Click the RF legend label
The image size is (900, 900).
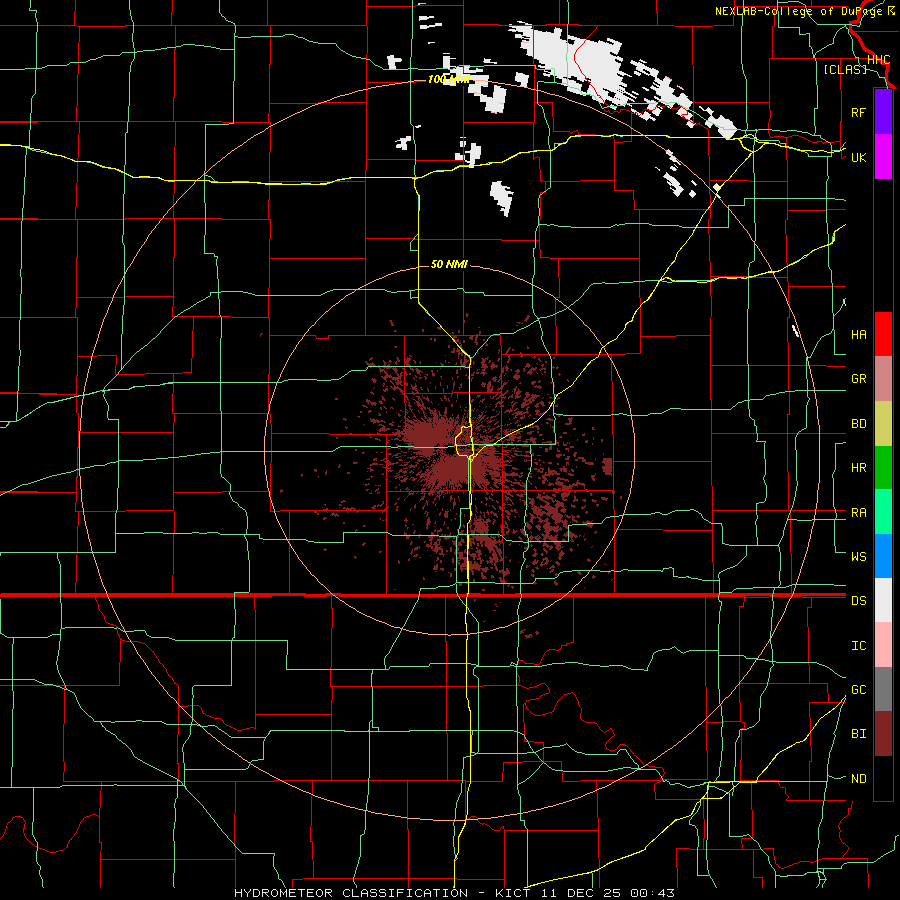(858, 112)
